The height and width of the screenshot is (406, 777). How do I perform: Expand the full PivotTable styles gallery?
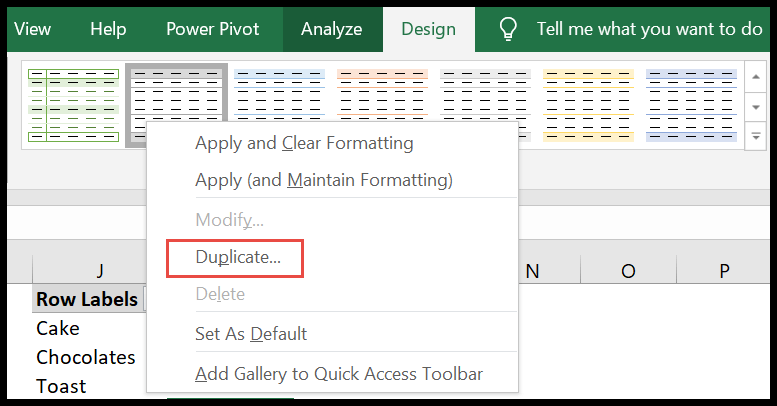point(758,135)
